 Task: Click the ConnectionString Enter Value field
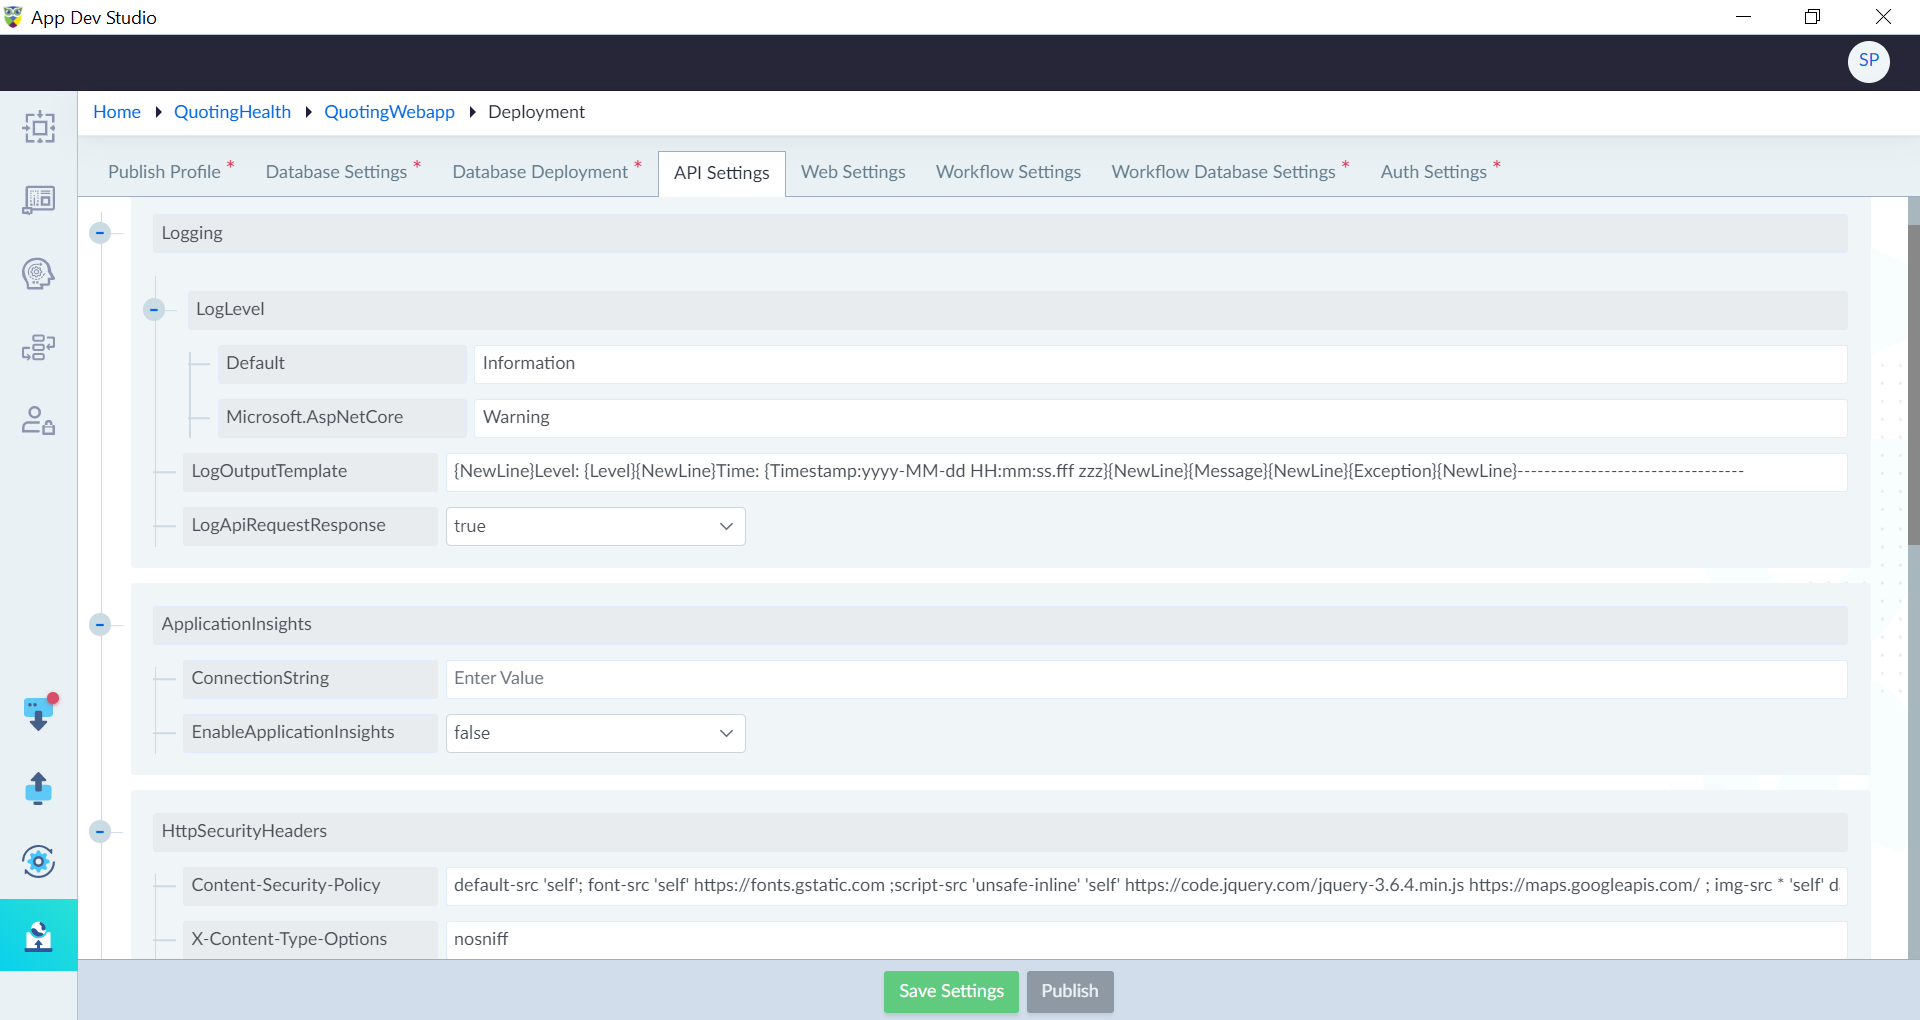point(1146,679)
